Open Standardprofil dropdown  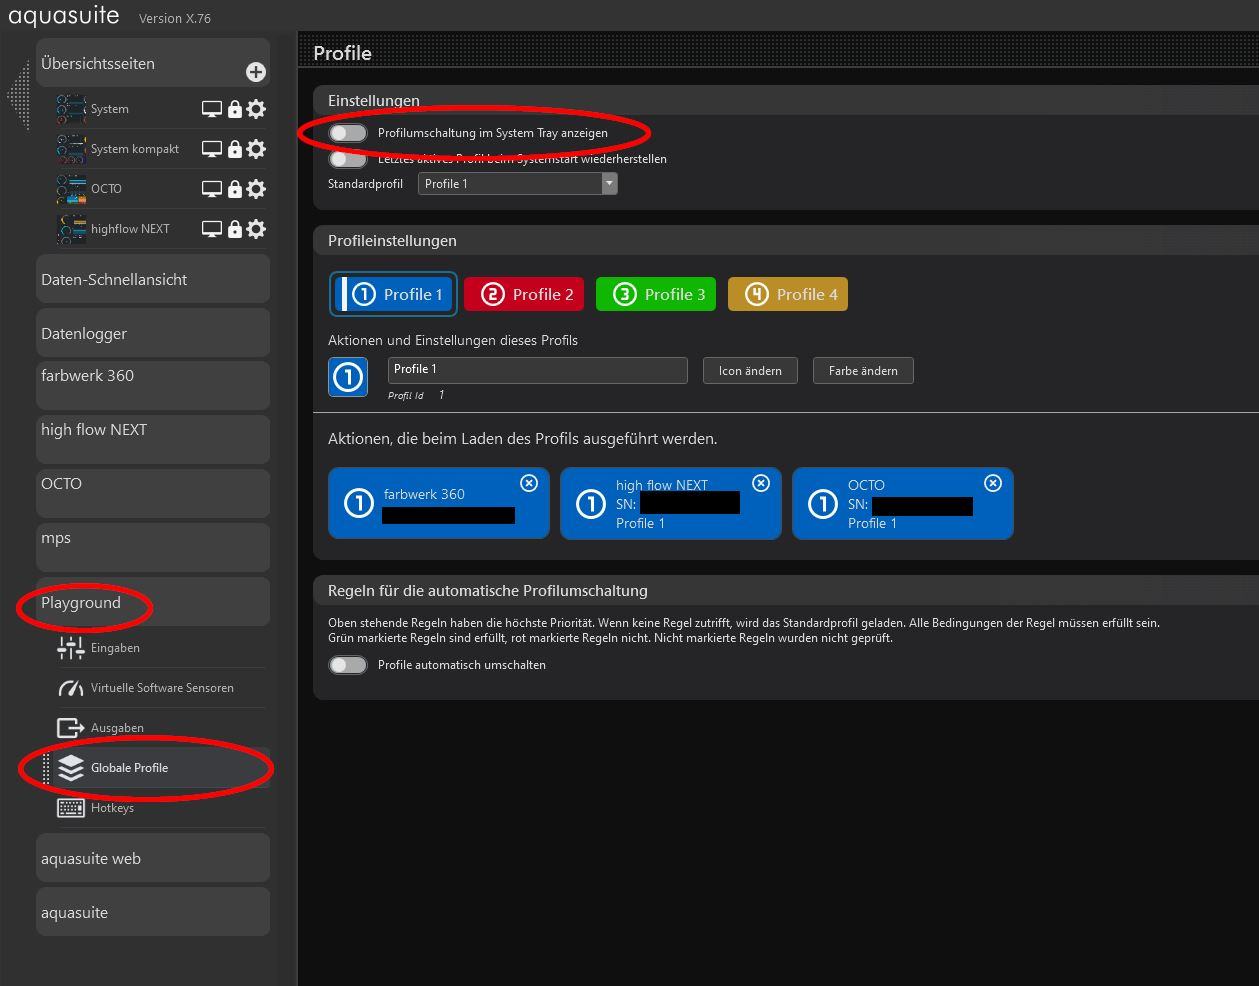(x=518, y=184)
